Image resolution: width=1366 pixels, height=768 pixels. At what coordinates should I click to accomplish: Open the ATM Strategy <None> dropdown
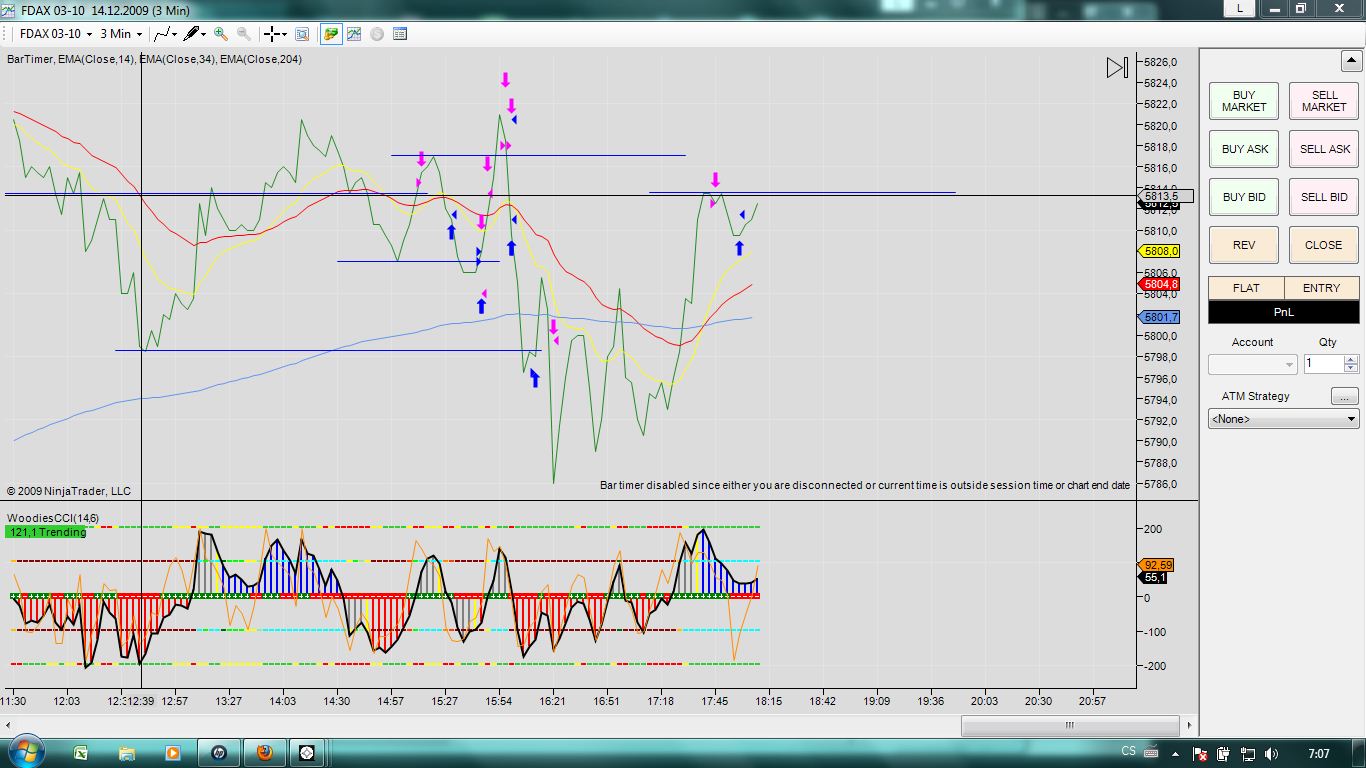(x=1283, y=419)
